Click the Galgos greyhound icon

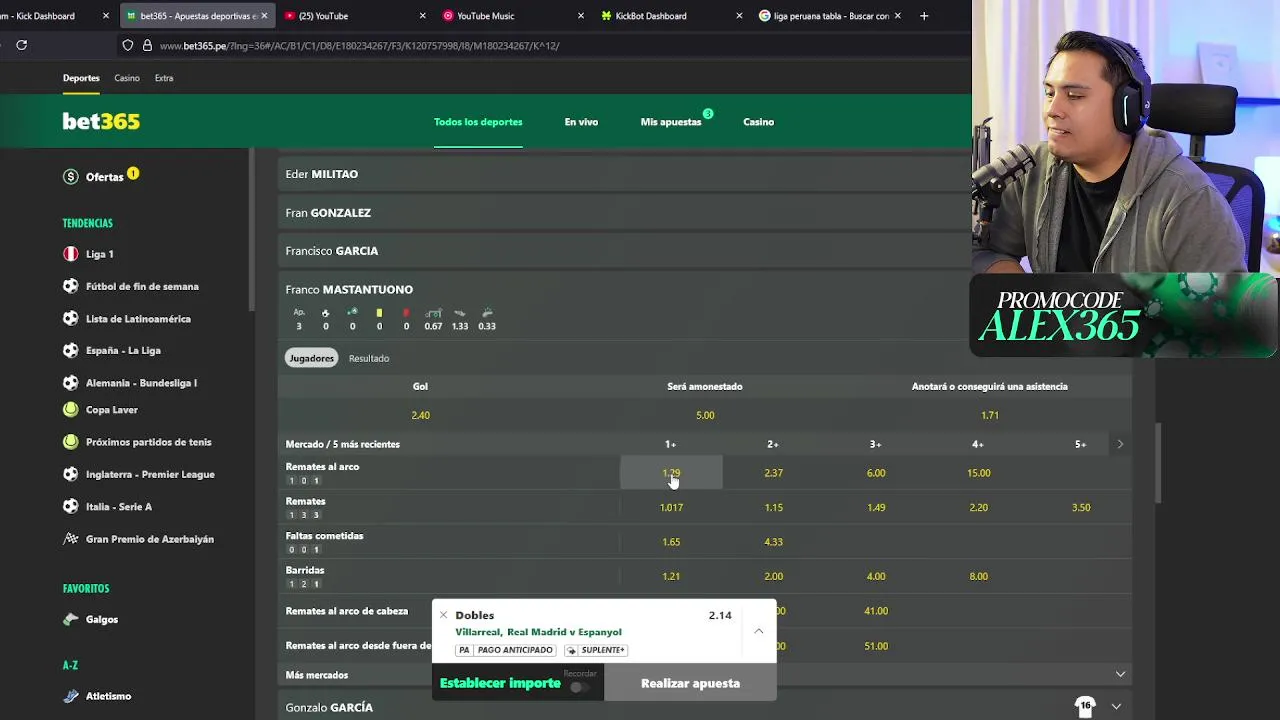[x=70, y=619]
